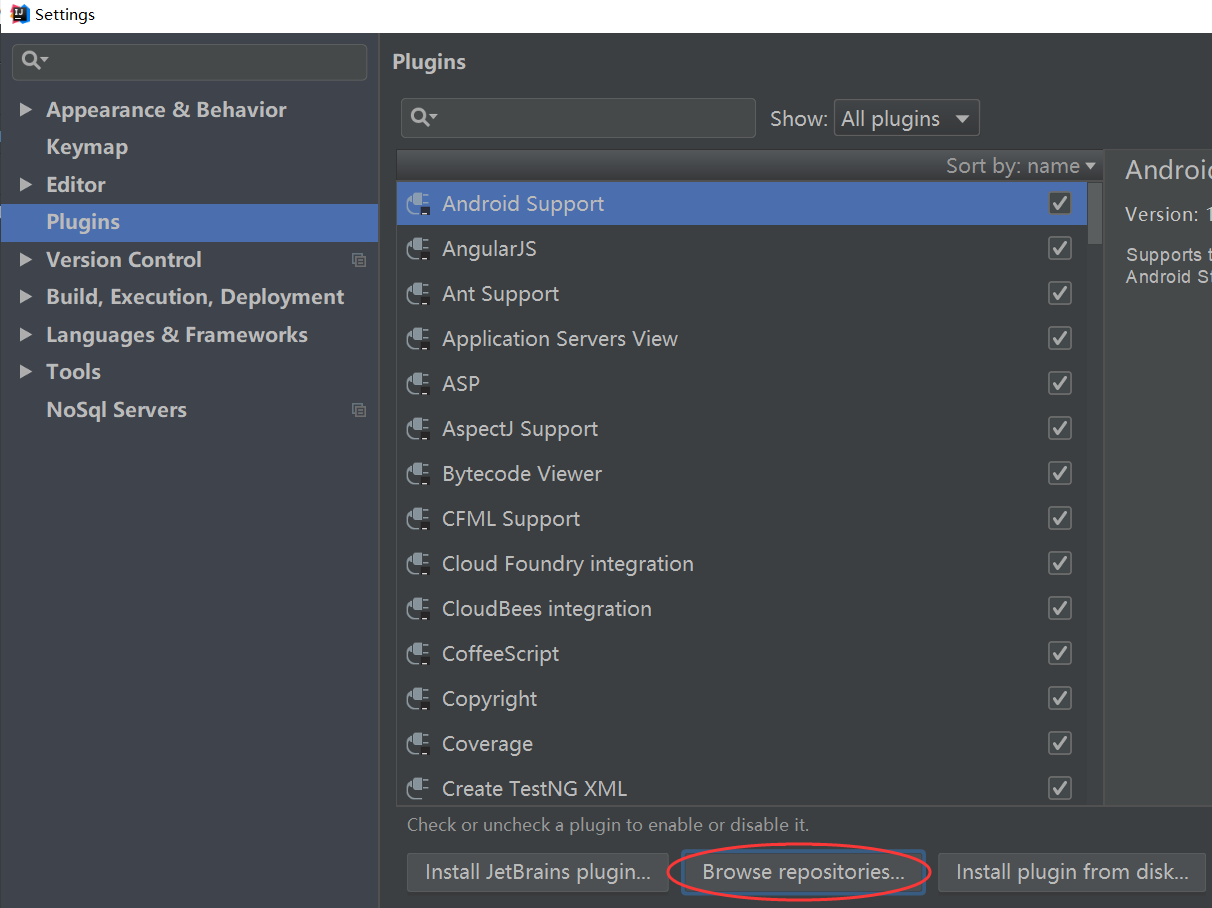Open the Show All plugins dropdown
The width and height of the screenshot is (1212, 908).
[x=906, y=118]
